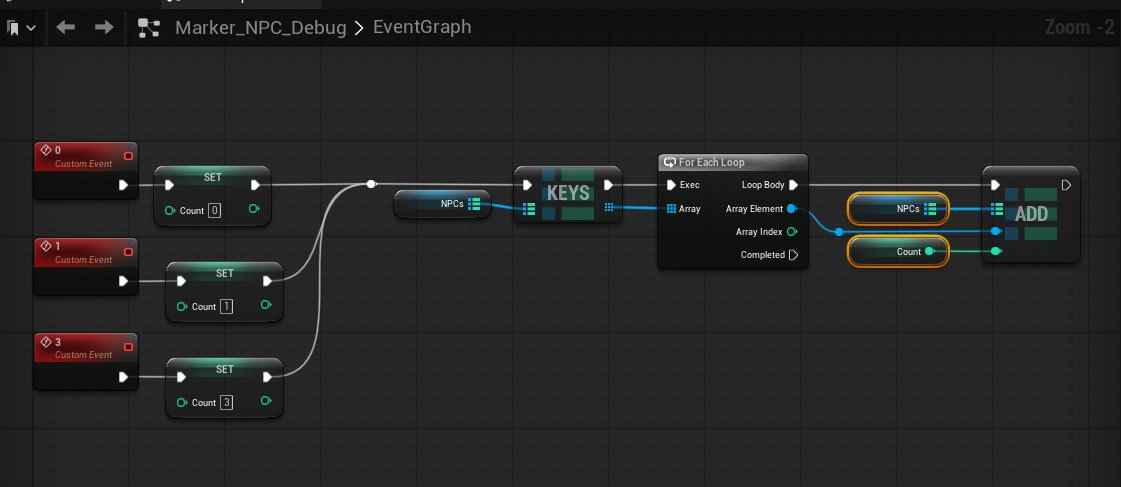Select the highlighted Count variable node
1121x487 pixels.
click(x=898, y=252)
